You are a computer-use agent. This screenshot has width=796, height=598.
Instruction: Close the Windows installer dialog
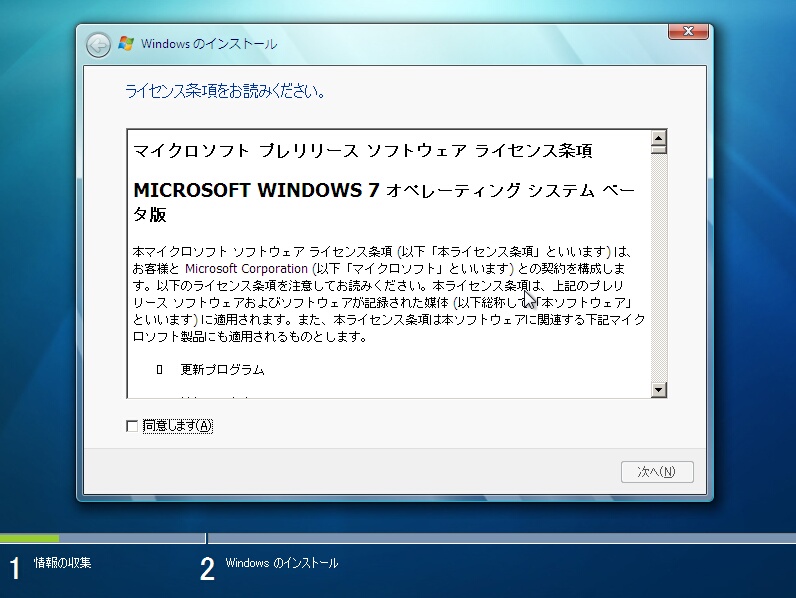pos(688,31)
